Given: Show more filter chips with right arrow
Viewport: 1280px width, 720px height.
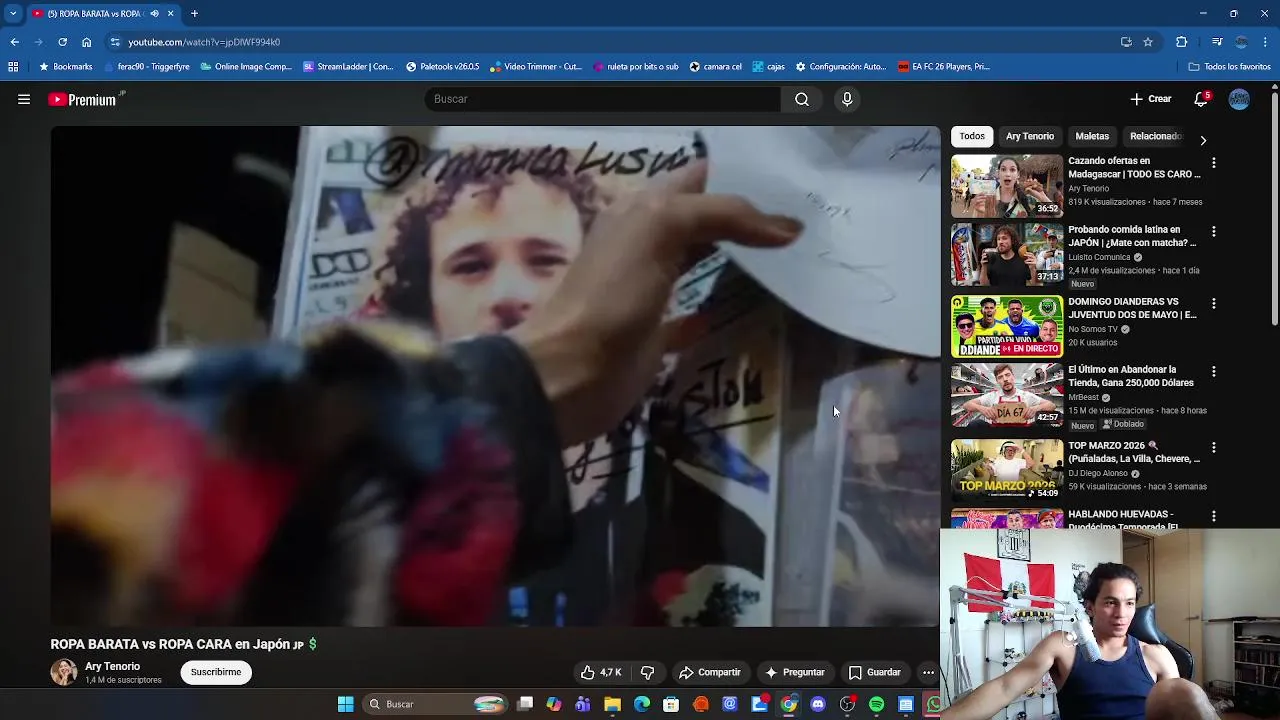Looking at the screenshot, I should click(1203, 140).
